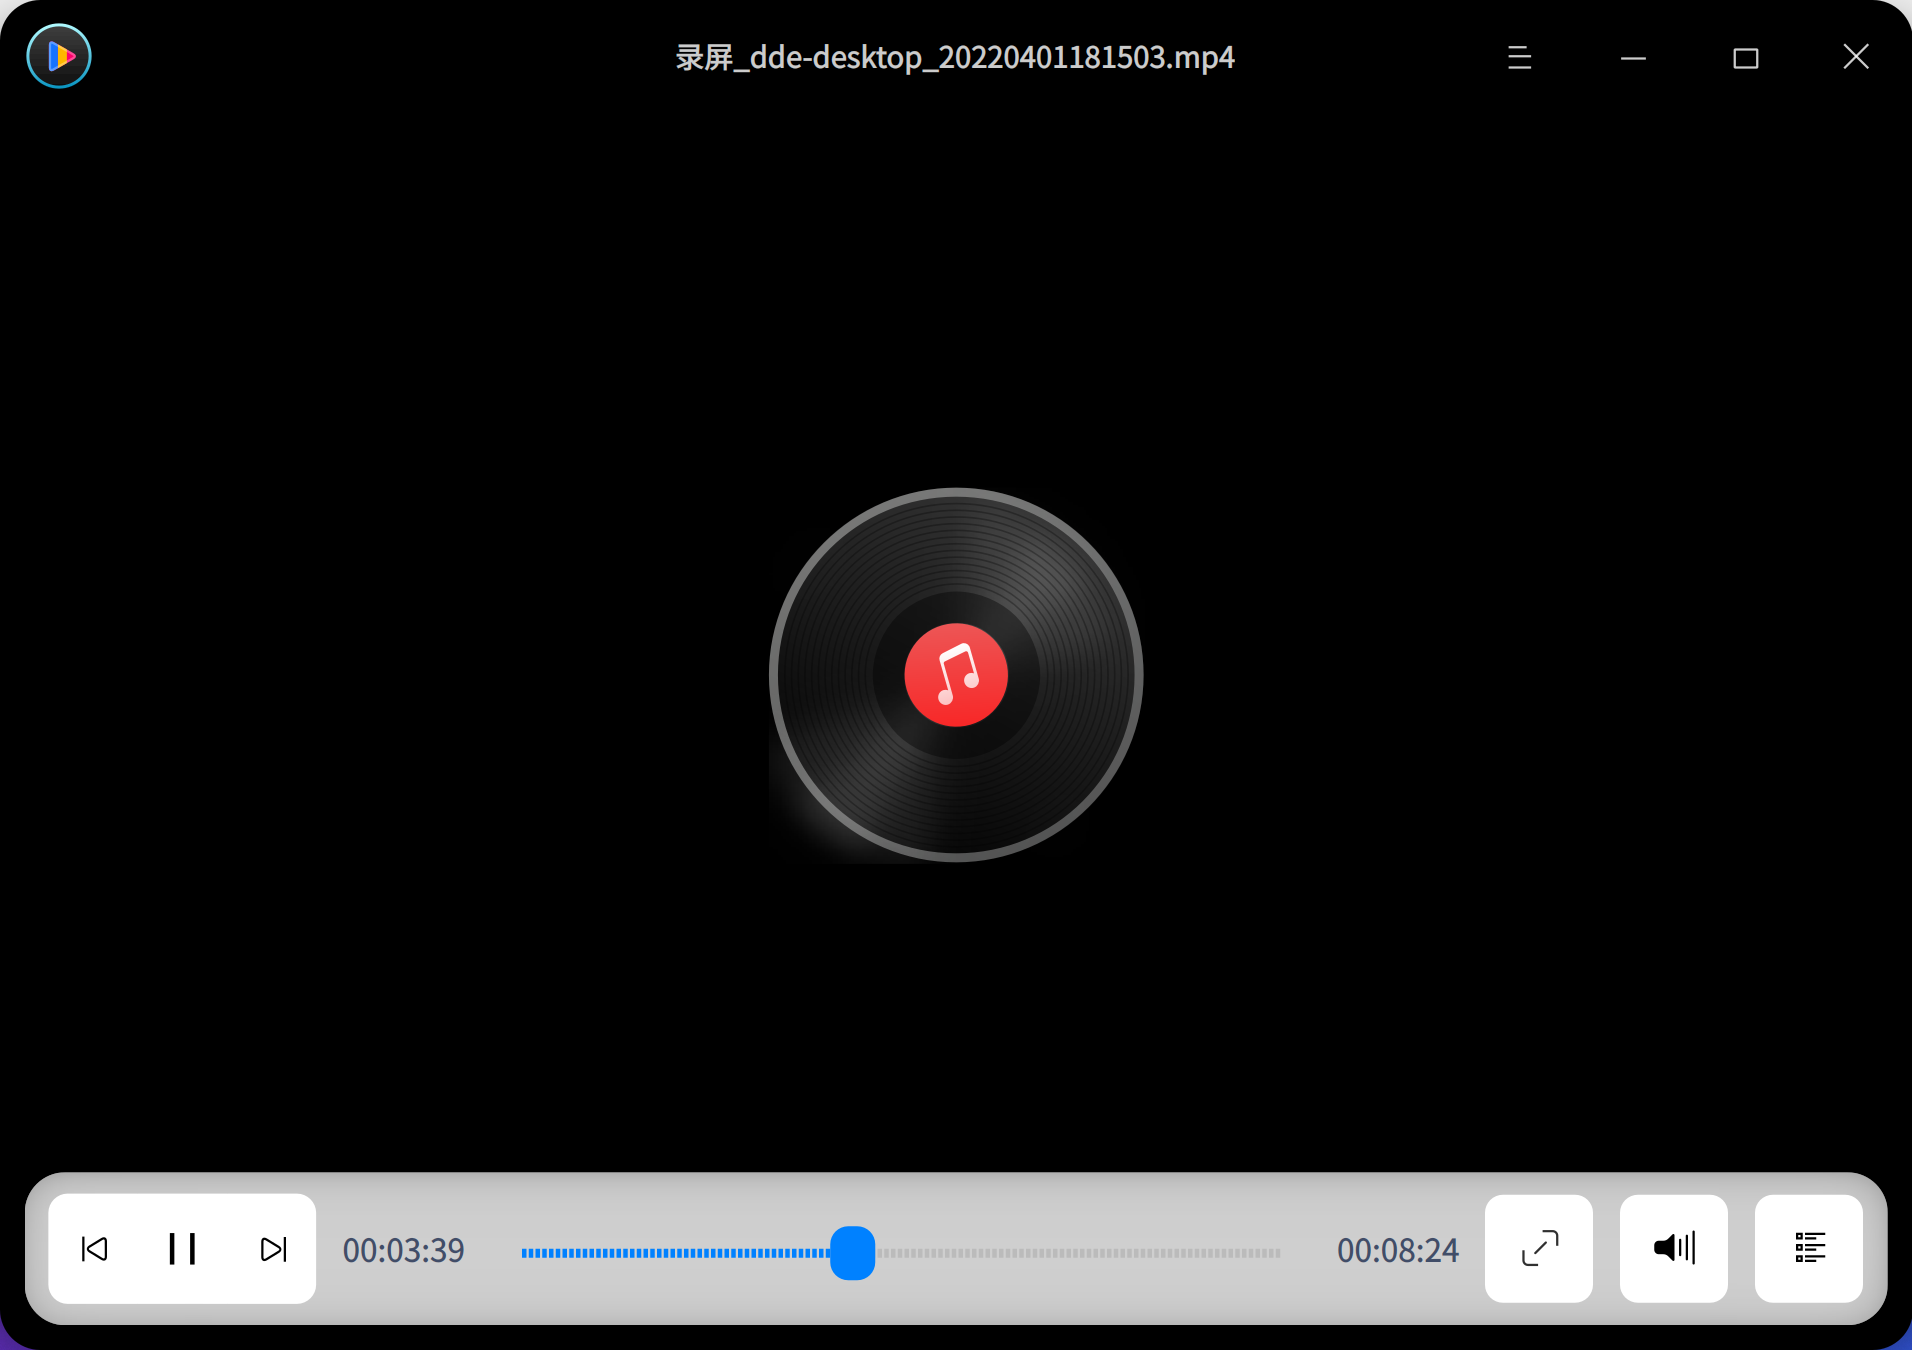Click the elapsed time 00:03:39
Image resolution: width=1912 pixels, height=1350 pixels.
pyautogui.click(x=403, y=1250)
